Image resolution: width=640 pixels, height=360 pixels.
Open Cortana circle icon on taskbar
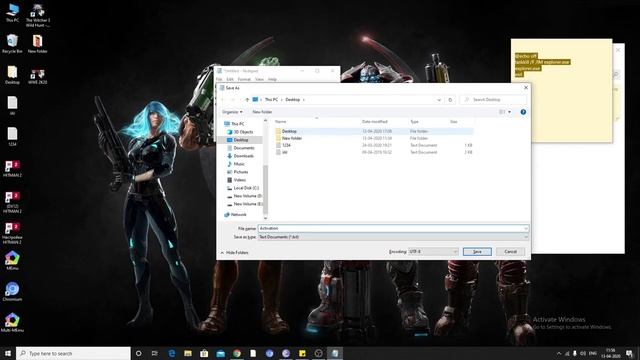tap(138, 353)
